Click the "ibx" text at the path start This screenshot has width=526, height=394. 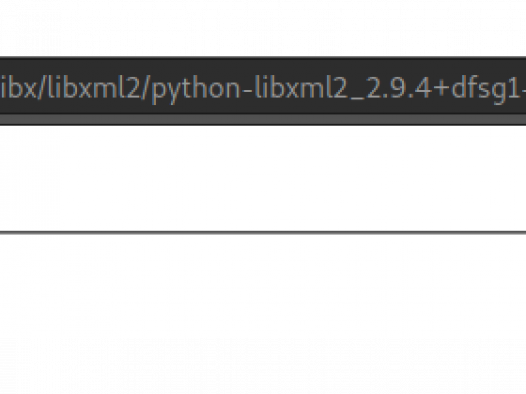tap(18, 88)
